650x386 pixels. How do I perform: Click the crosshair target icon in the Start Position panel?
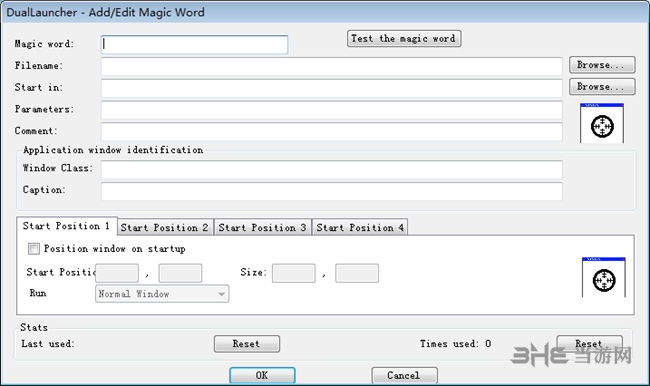604,277
